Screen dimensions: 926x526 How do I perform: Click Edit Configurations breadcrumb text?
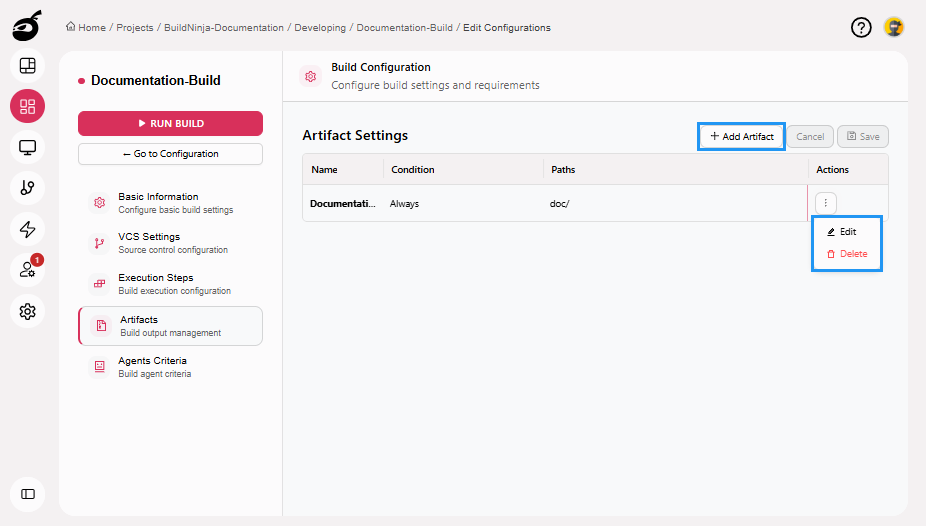click(507, 27)
